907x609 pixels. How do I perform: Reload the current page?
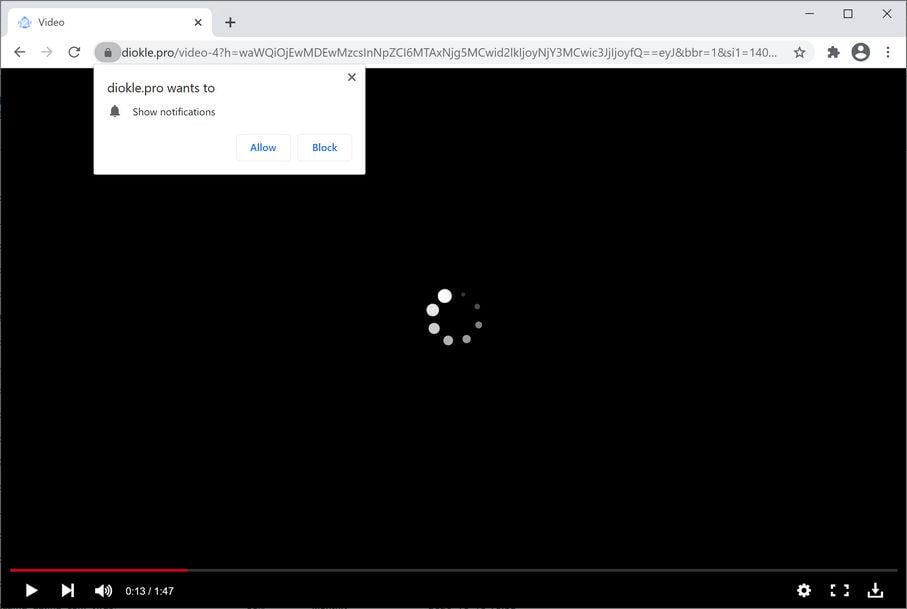pyautogui.click(x=73, y=51)
